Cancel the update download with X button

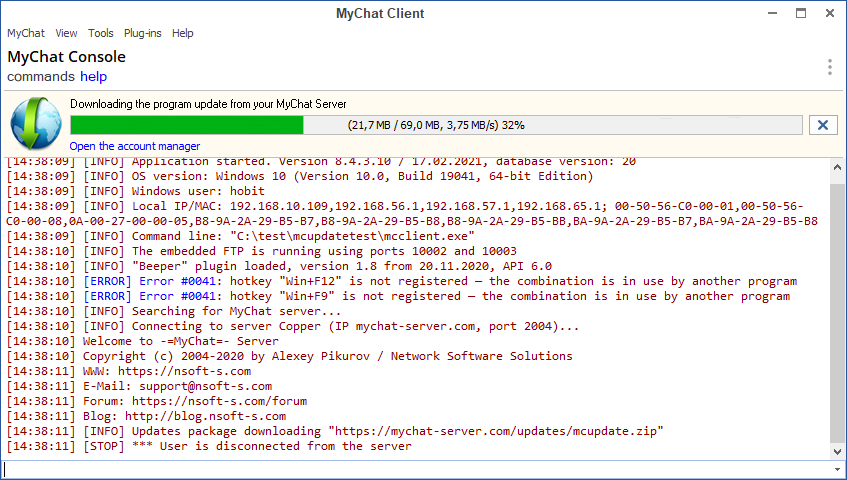[x=822, y=125]
